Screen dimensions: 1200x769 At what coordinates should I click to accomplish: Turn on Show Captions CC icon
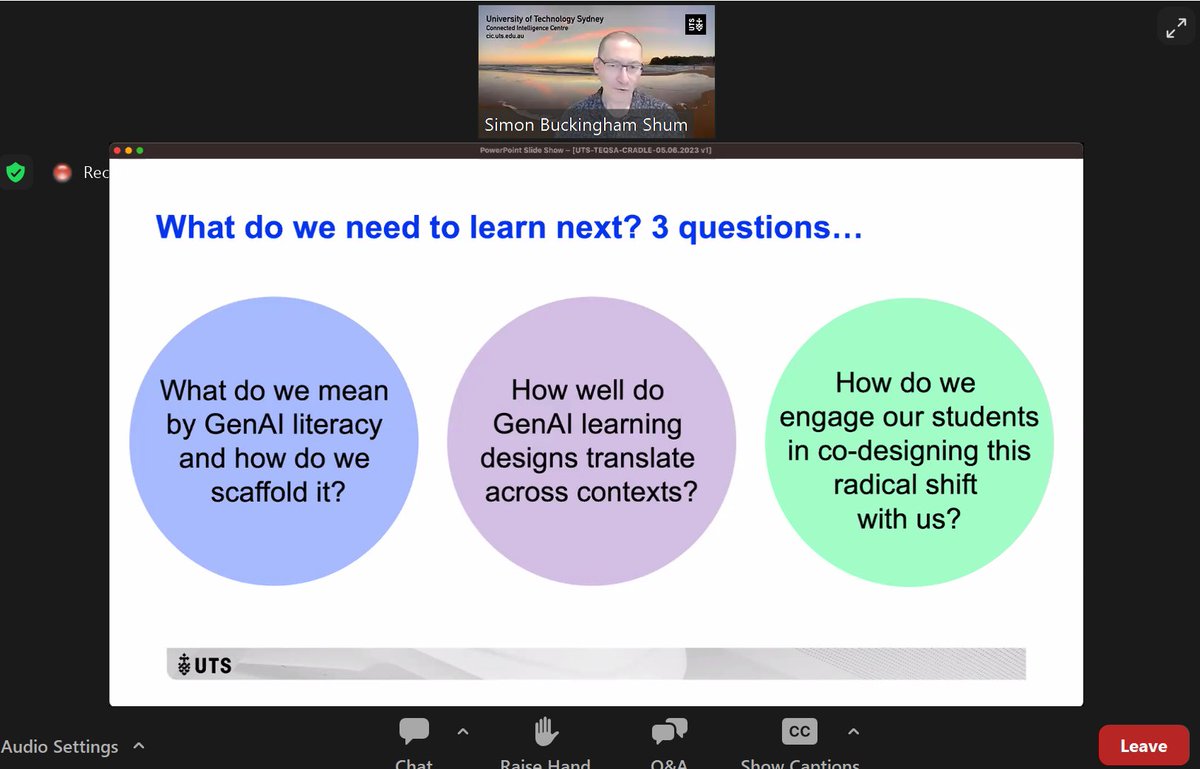pos(799,731)
